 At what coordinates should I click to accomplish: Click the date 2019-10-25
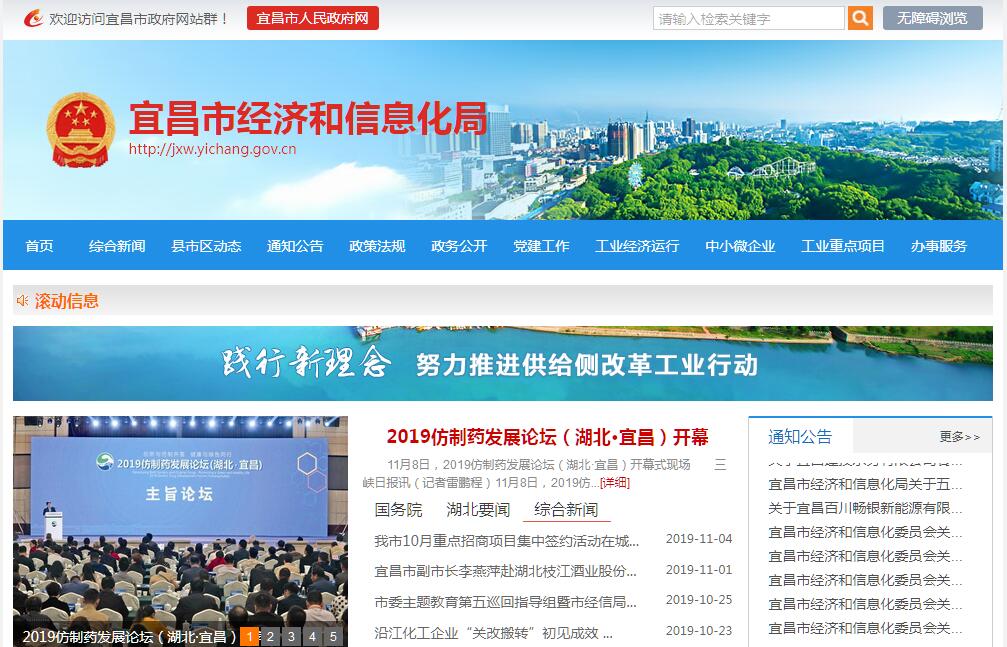(699, 600)
